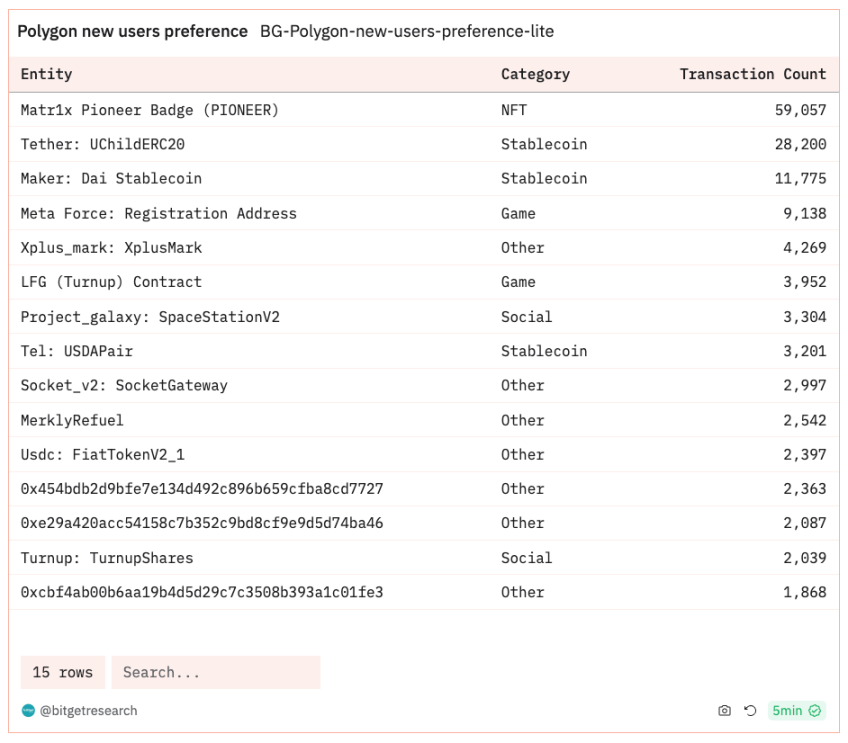This screenshot has width=848, height=743.
Task: Focus the Search... input field
Action: tap(216, 672)
